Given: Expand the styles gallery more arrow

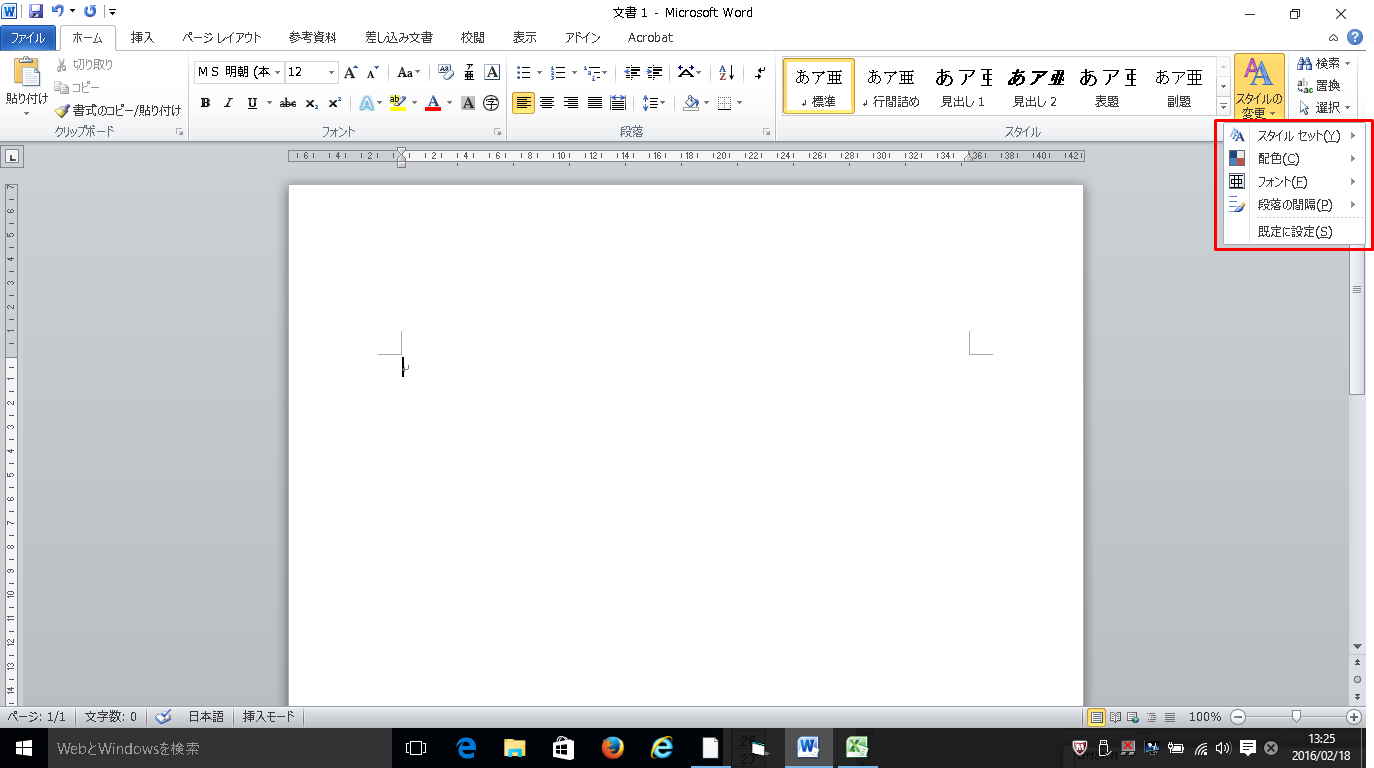Looking at the screenshot, I should pos(1223,106).
